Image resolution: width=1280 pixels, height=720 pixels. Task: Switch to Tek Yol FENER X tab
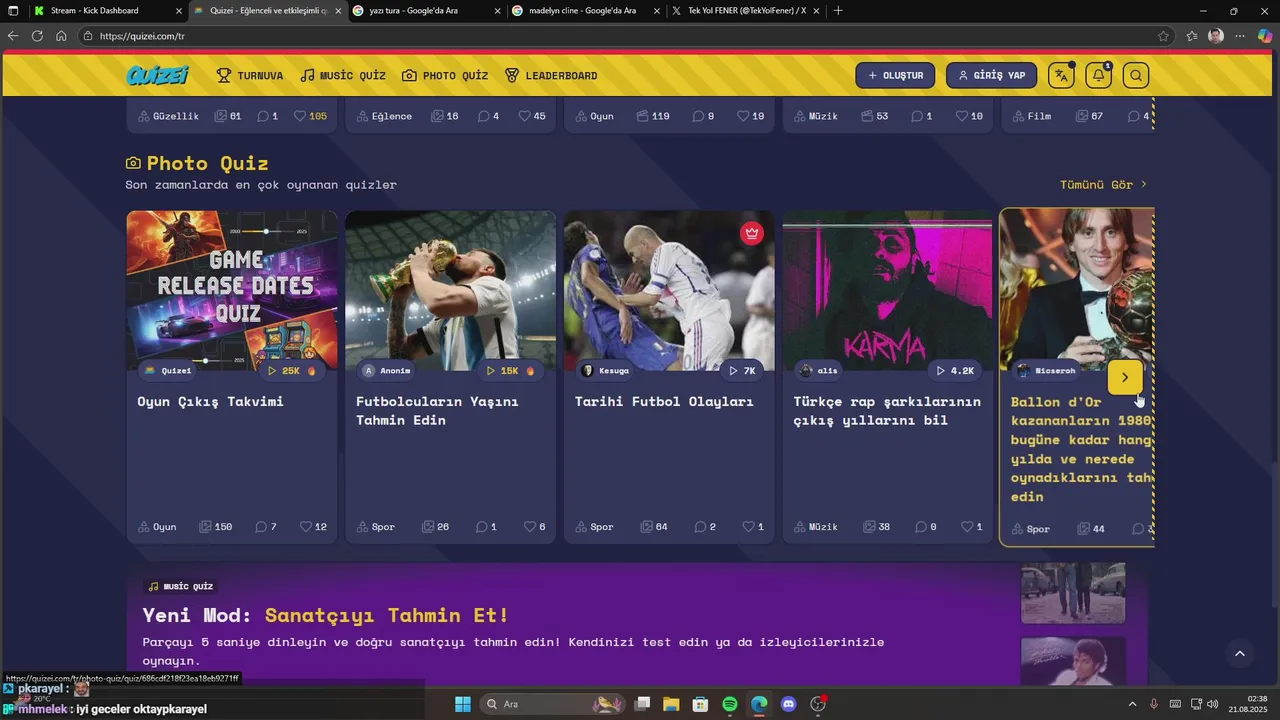click(745, 11)
